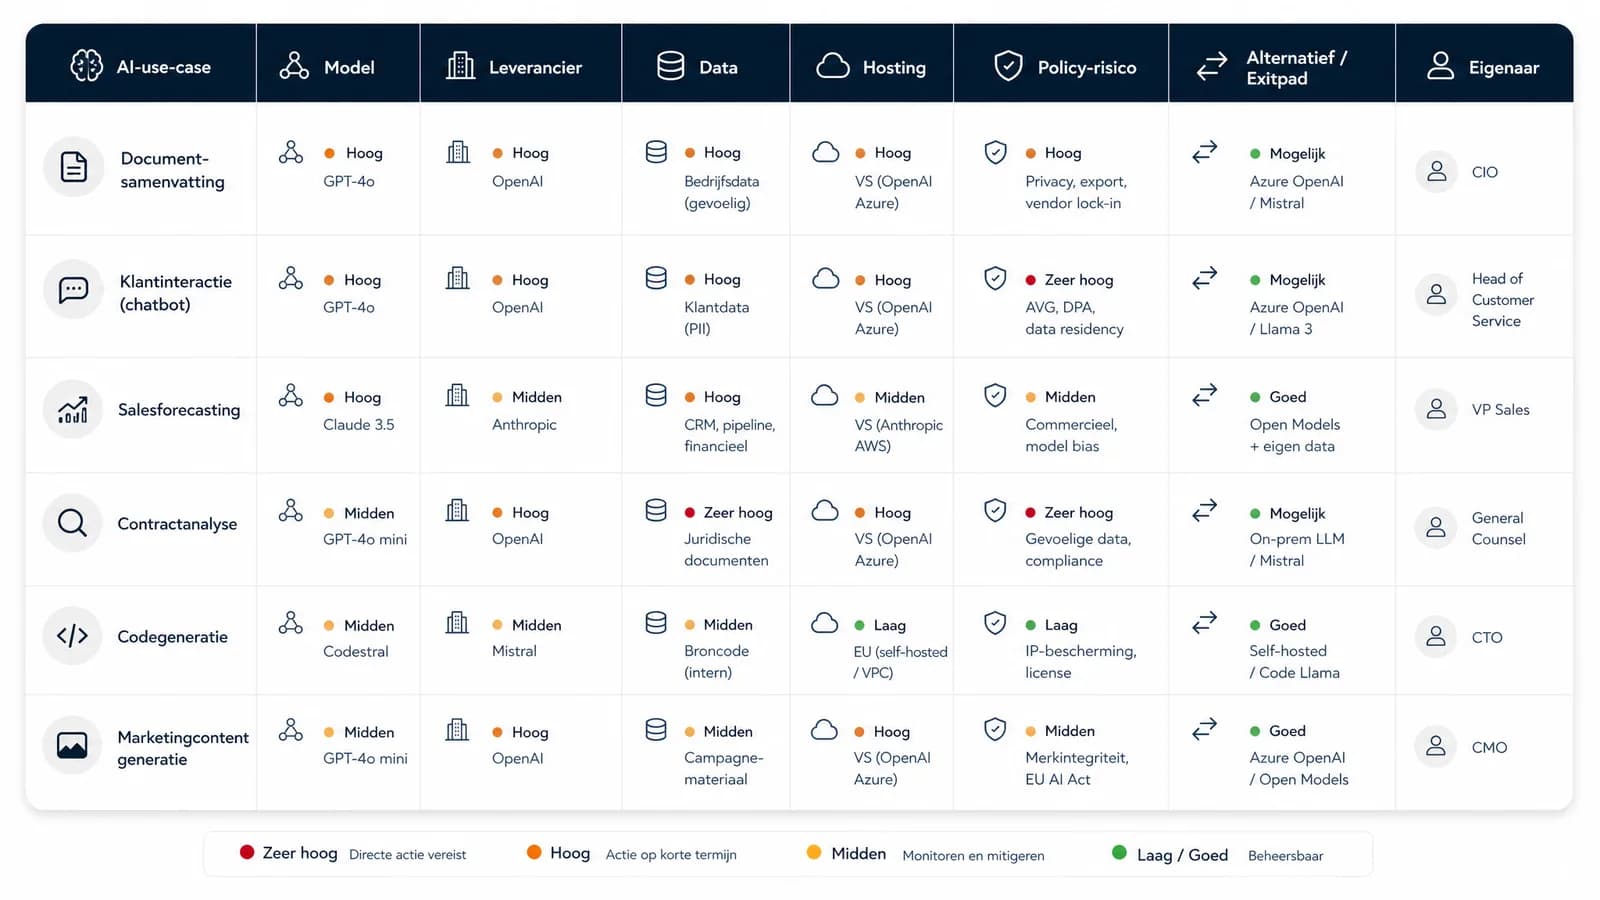
Task: Click the On-prem LLM / Mistral alternative
Action: [1297, 550]
